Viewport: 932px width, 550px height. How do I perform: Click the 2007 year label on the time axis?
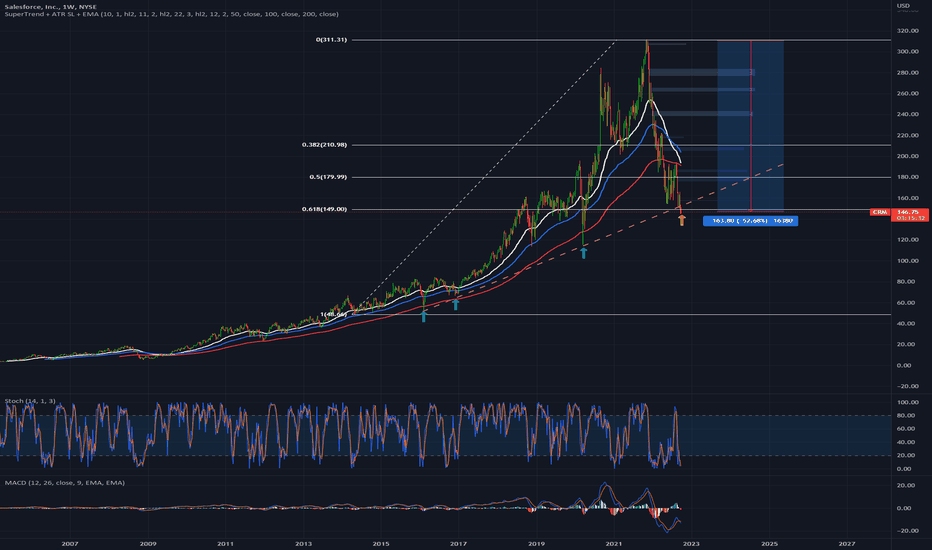(x=70, y=543)
